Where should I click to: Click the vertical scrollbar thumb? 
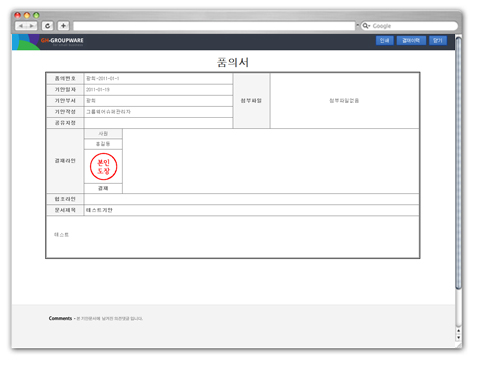click(x=459, y=163)
